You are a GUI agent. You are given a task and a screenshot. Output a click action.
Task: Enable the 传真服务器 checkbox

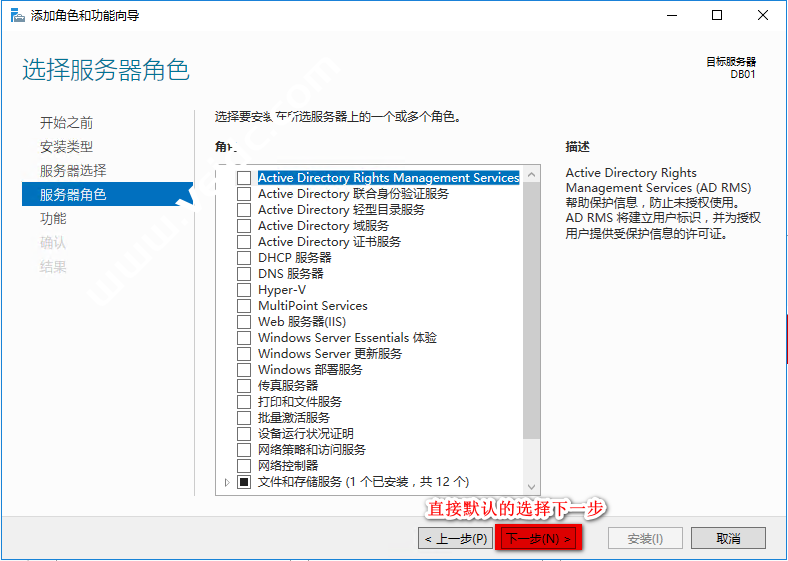(244, 386)
